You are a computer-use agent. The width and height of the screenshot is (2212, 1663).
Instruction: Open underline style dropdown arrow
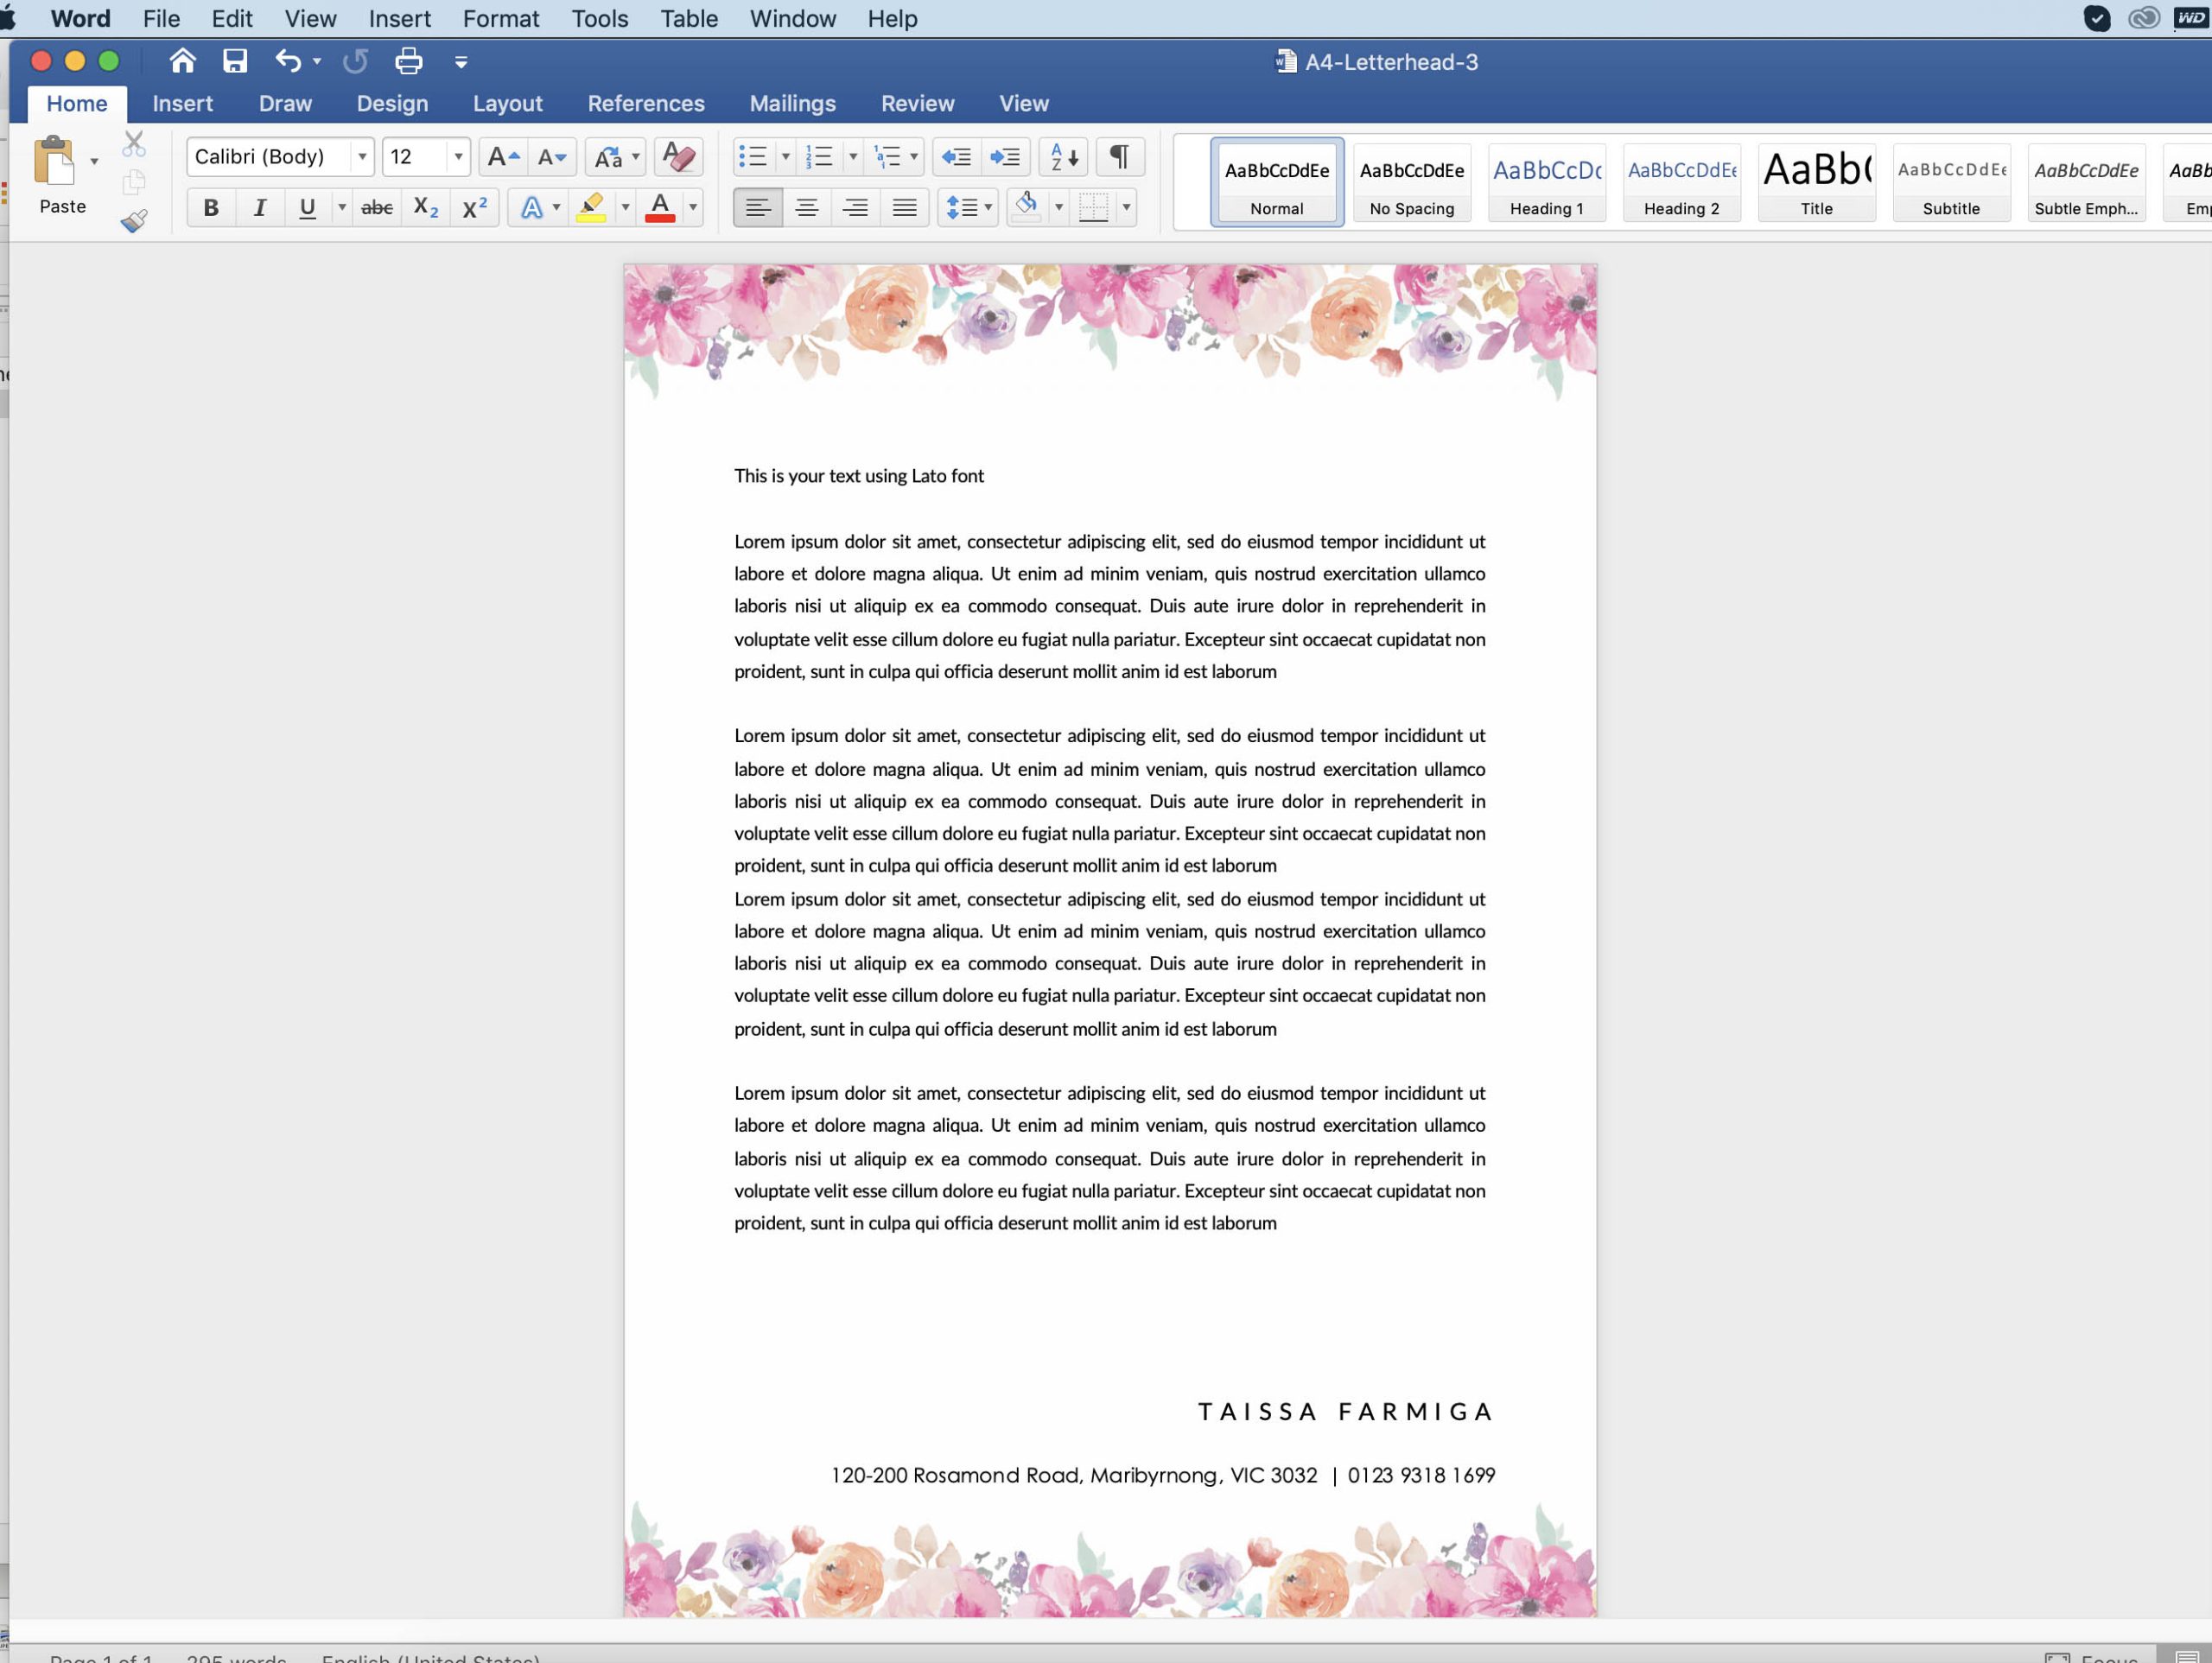pos(342,208)
